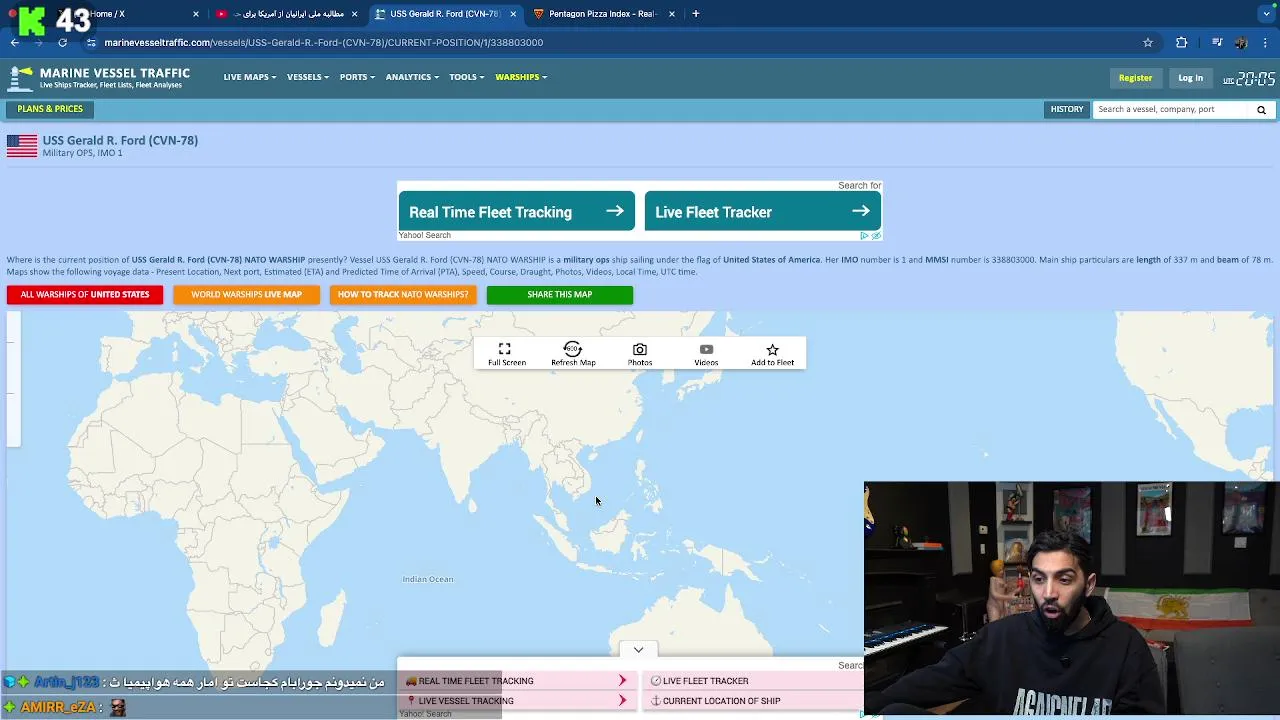The width and height of the screenshot is (1280, 720).
Task: Open a new browser tab
Action: (x=696, y=14)
